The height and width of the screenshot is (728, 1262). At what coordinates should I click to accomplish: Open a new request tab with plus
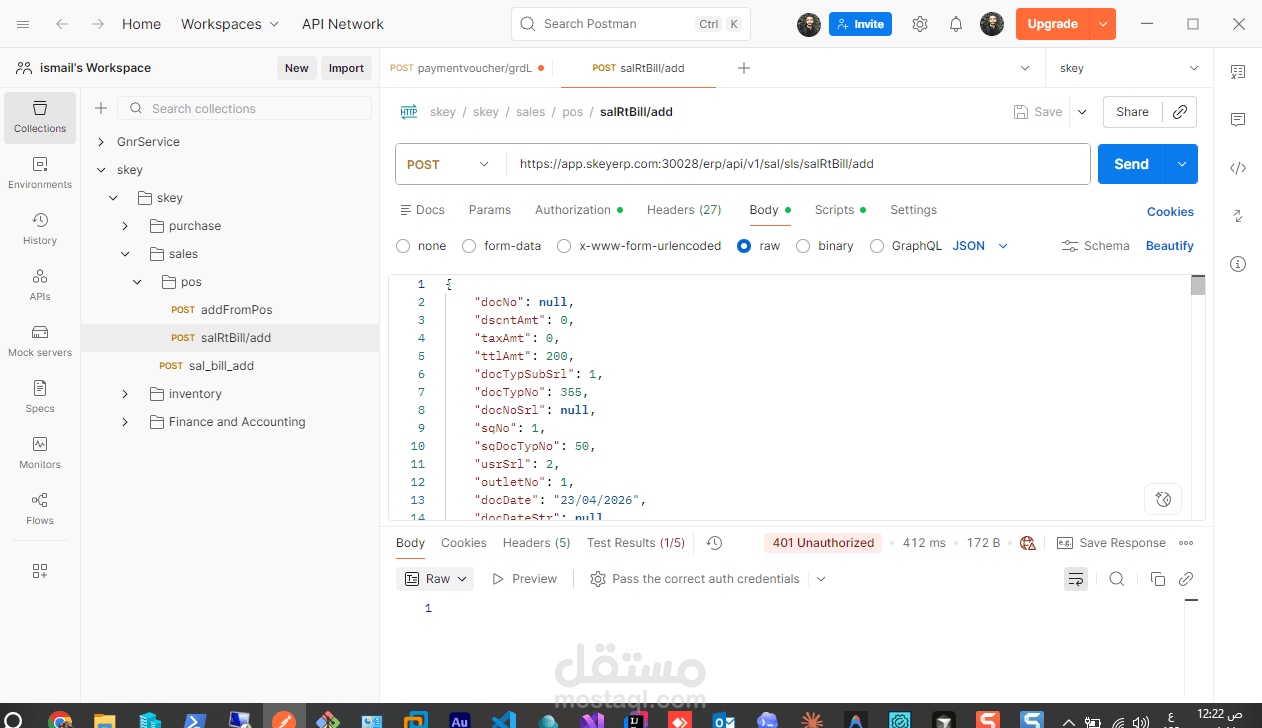[743, 68]
